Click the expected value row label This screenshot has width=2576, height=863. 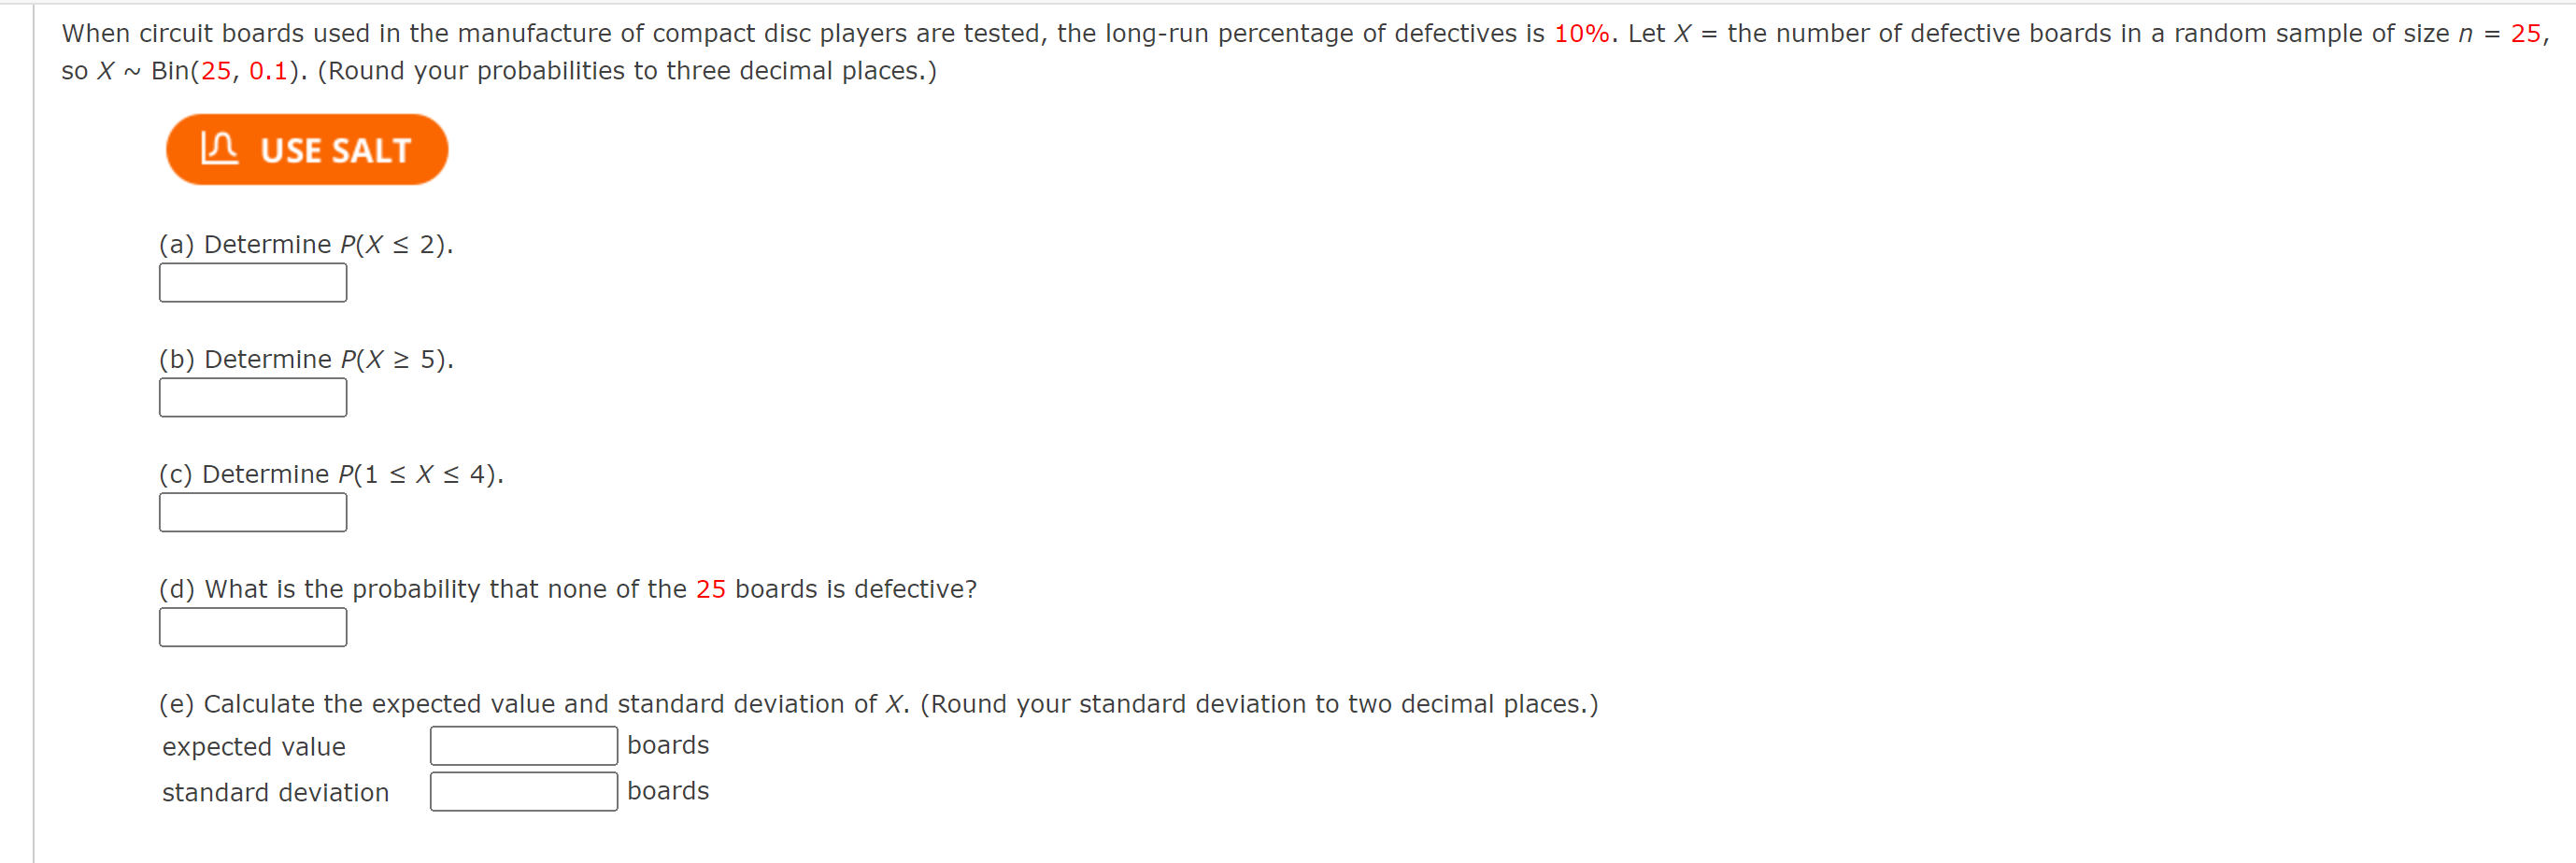[254, 746]
